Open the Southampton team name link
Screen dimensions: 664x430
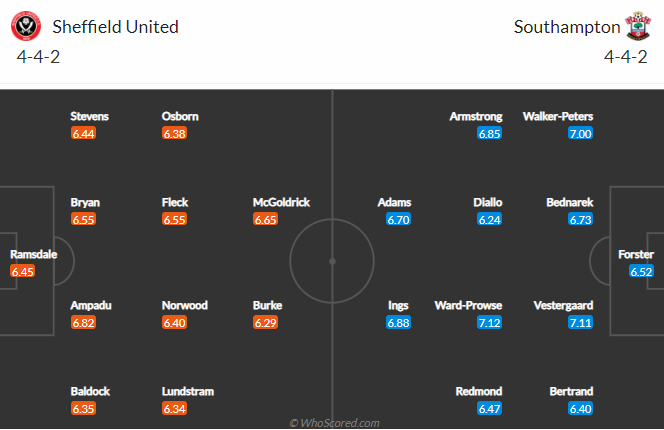560,27
